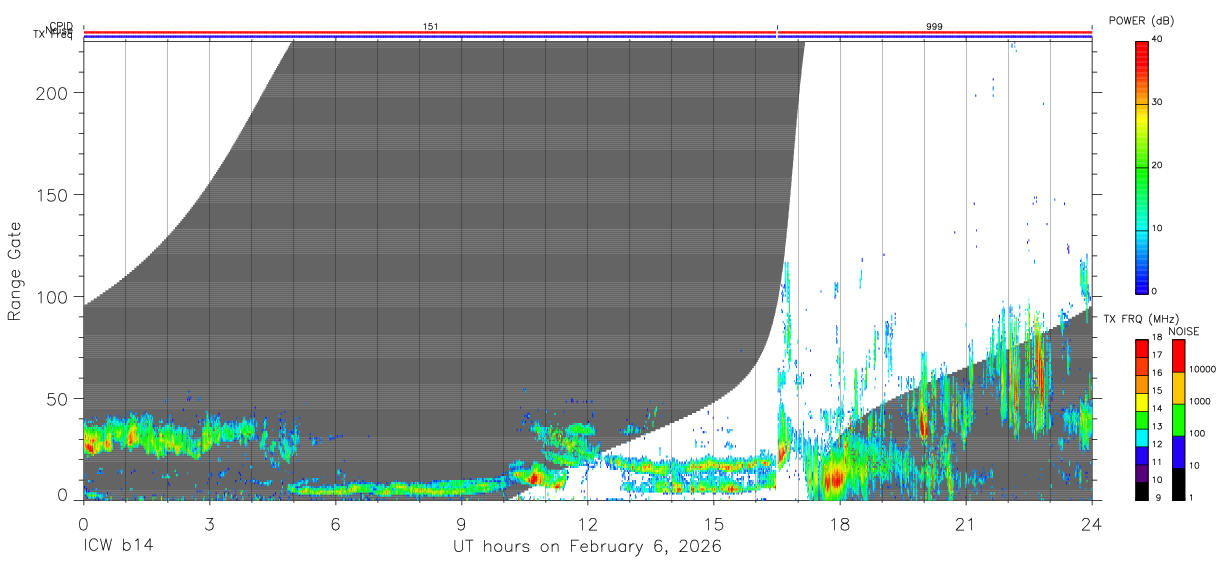The height and width of the screenshot is (567, 1228).
Task: Click POWER scale tick label '20'
Action: pos(1159,166)
